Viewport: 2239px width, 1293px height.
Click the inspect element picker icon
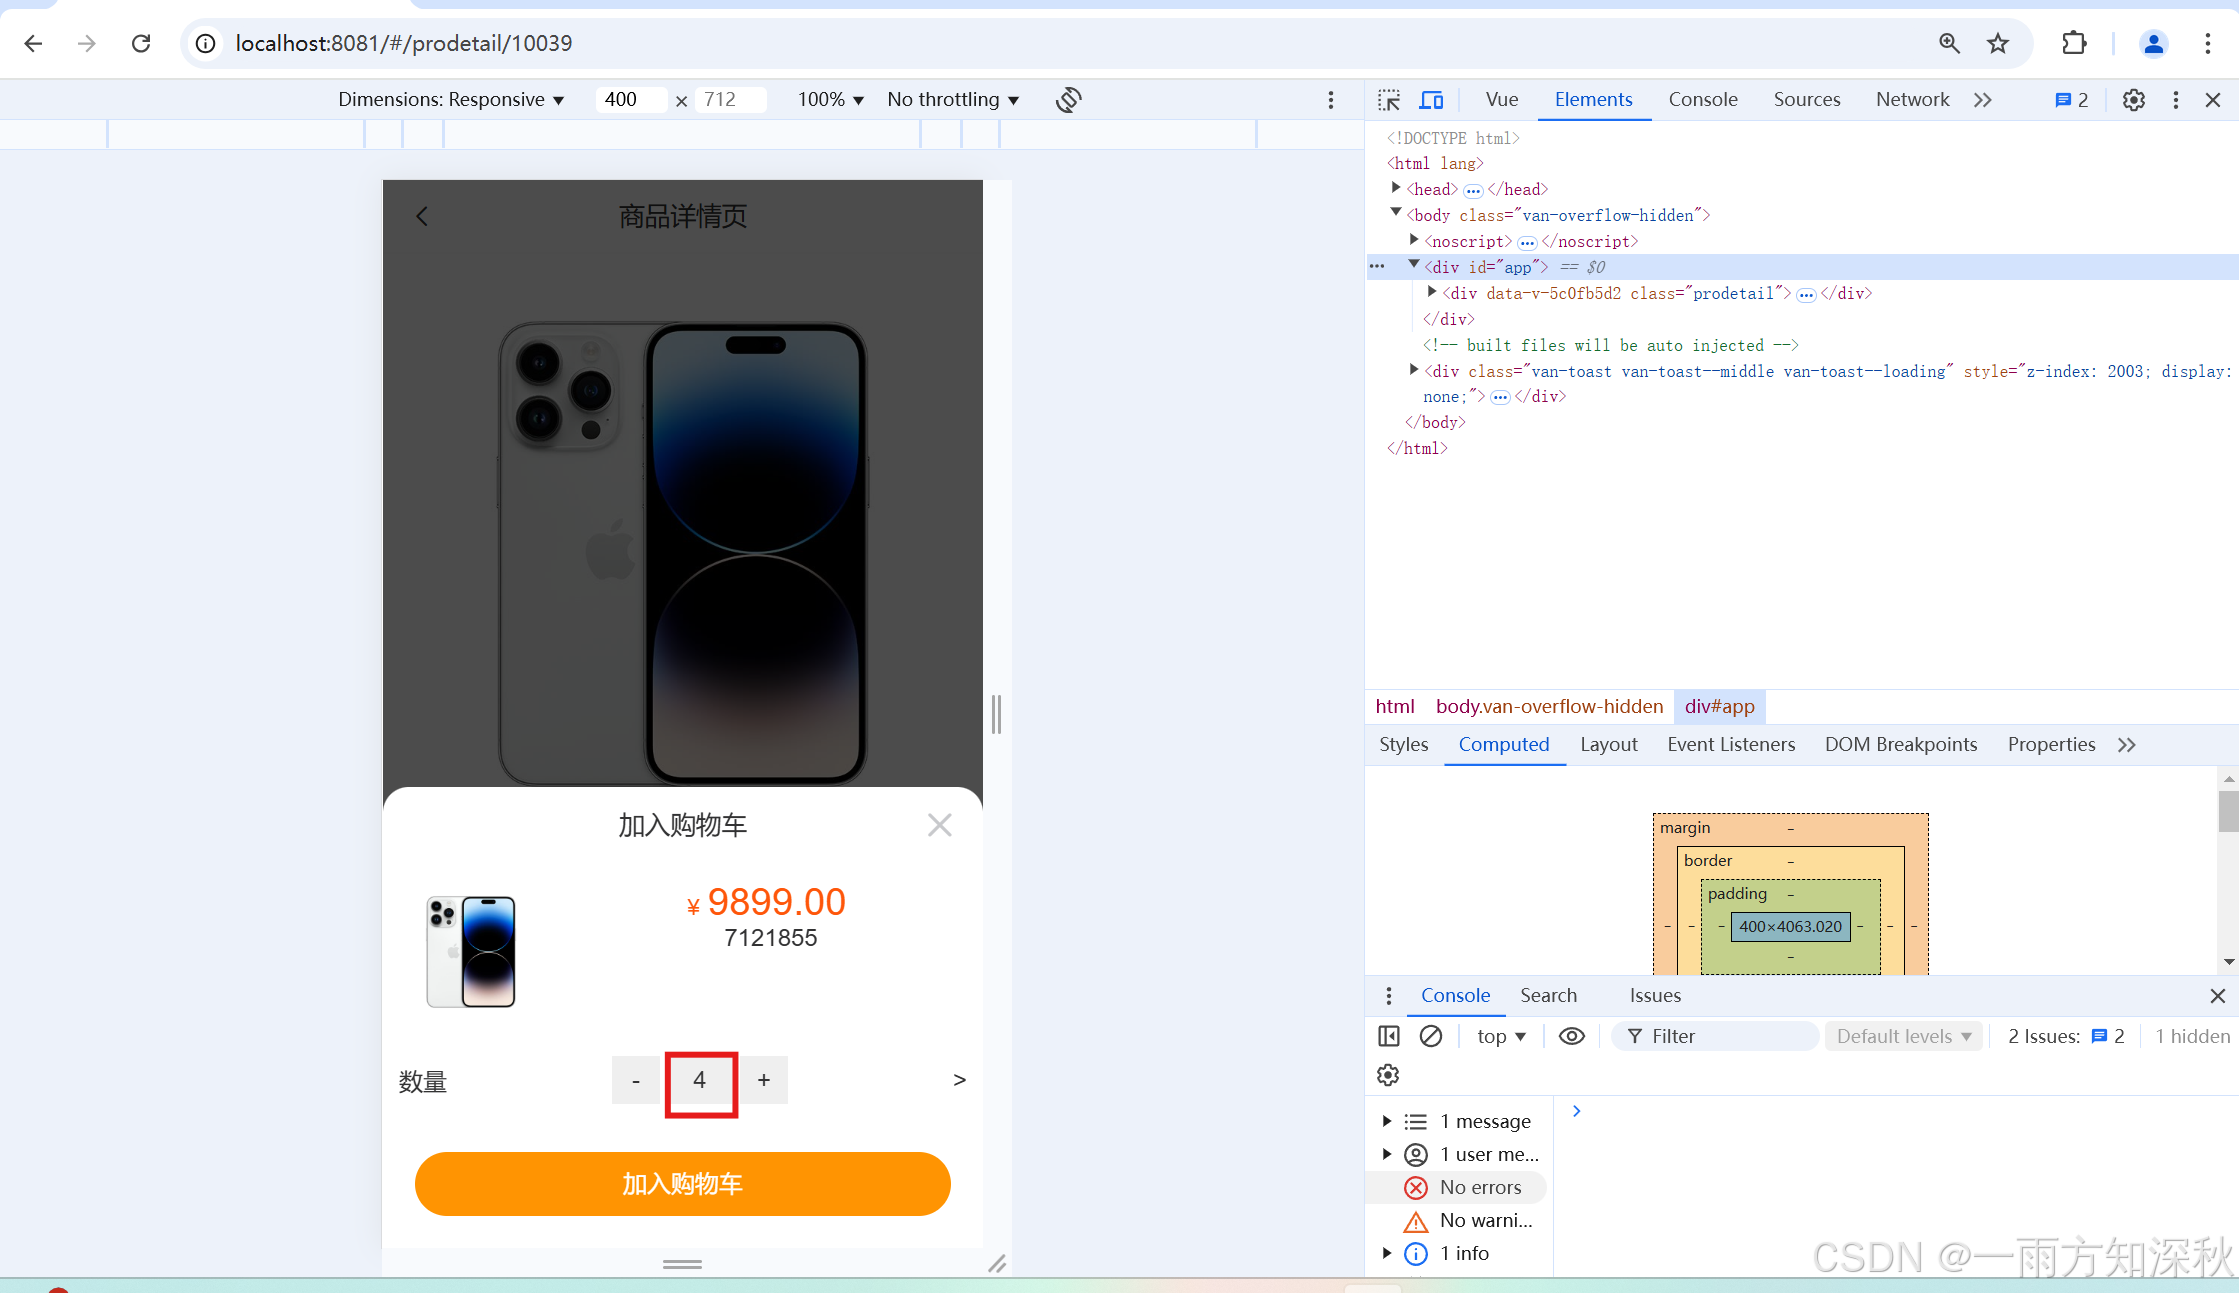(1389, 100)
